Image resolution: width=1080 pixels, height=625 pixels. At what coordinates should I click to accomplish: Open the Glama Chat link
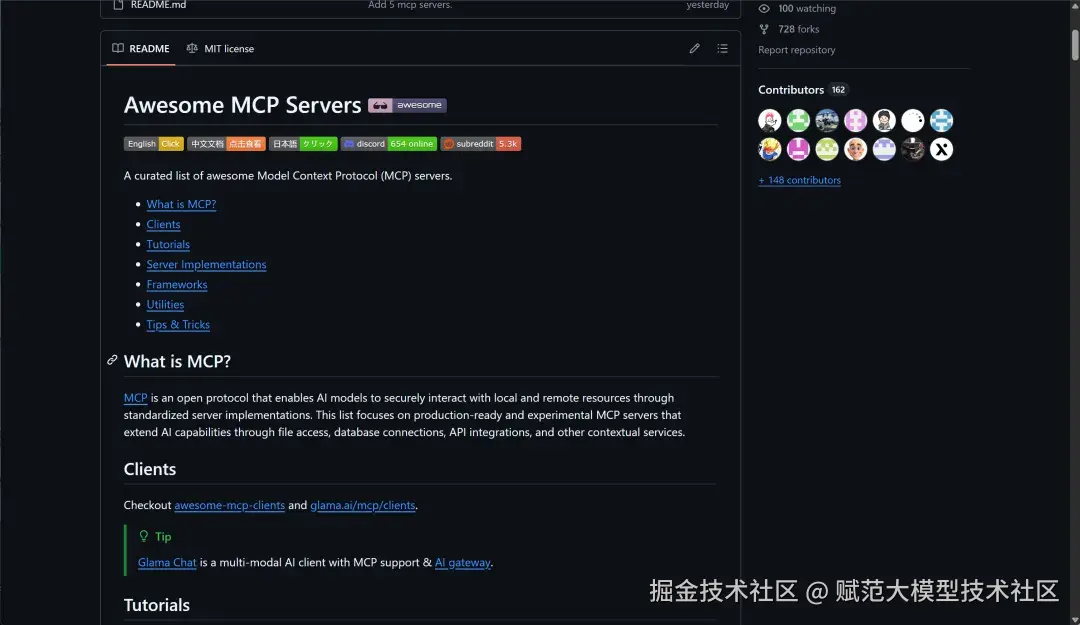click(x=167, y=562)
